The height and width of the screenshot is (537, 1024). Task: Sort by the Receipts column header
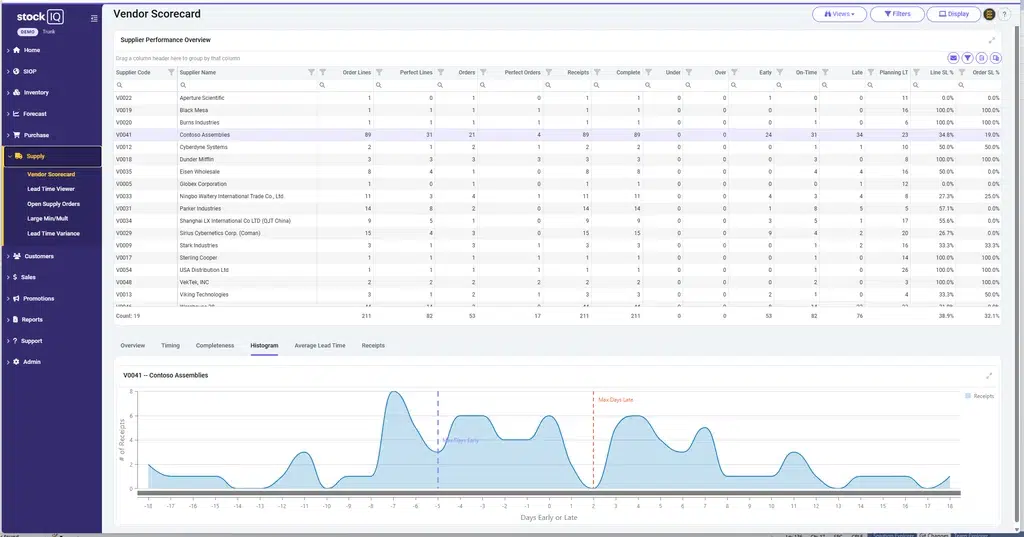click(578, 73)
